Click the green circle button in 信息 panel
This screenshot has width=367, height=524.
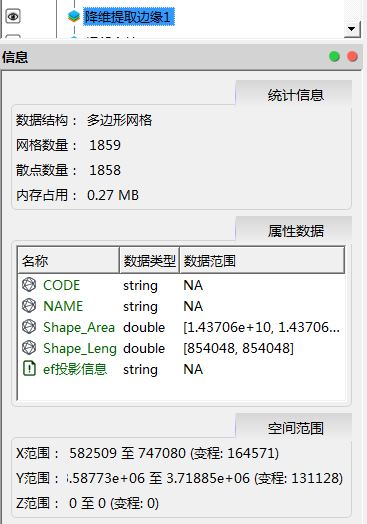click(334, 56)
